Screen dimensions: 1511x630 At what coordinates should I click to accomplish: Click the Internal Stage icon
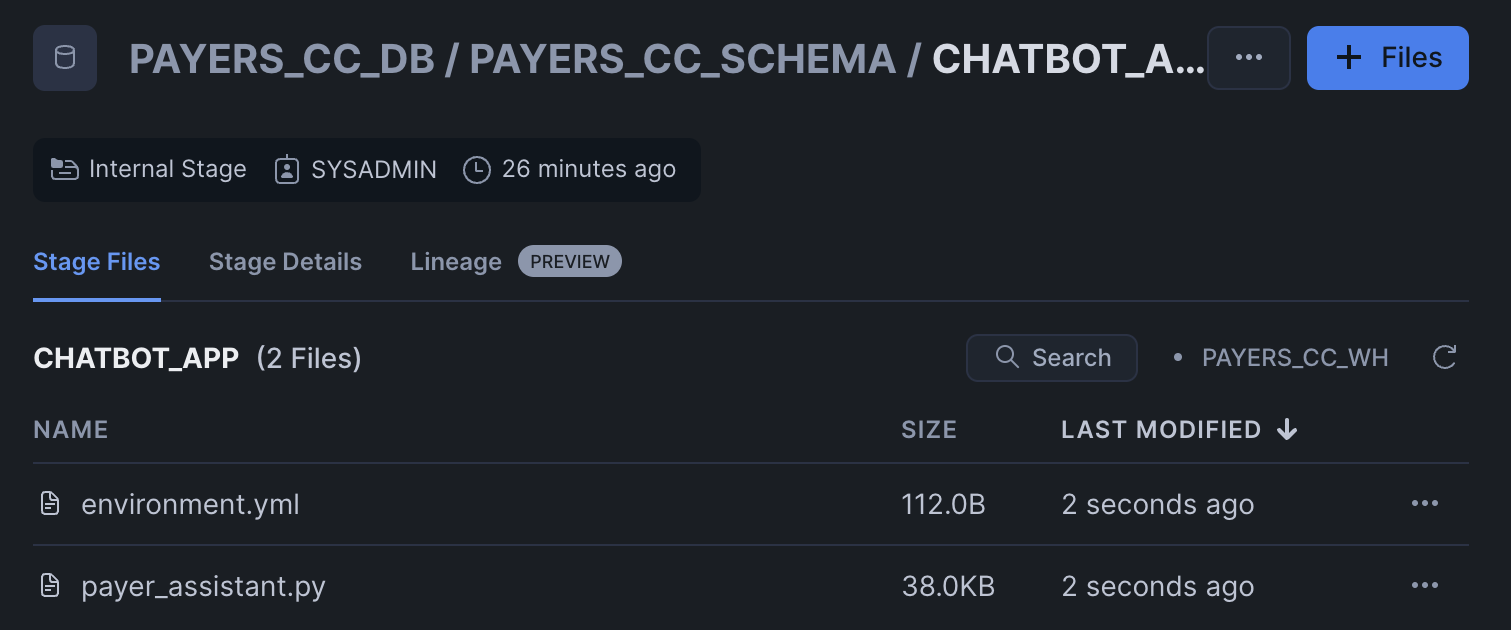click(65, 170)
